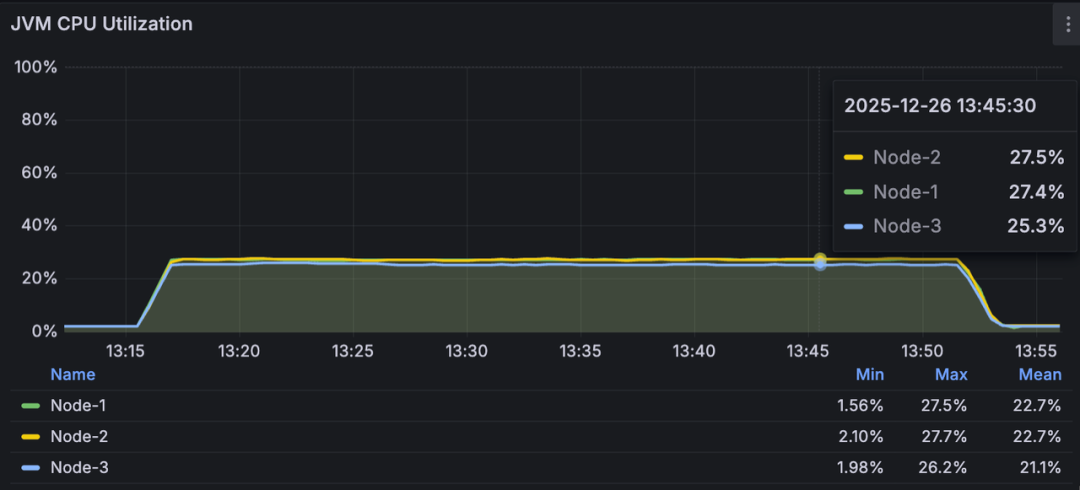Sort legend by Name column
The height and width of the screenshot is (490, 1080).
tap(73, 375)
